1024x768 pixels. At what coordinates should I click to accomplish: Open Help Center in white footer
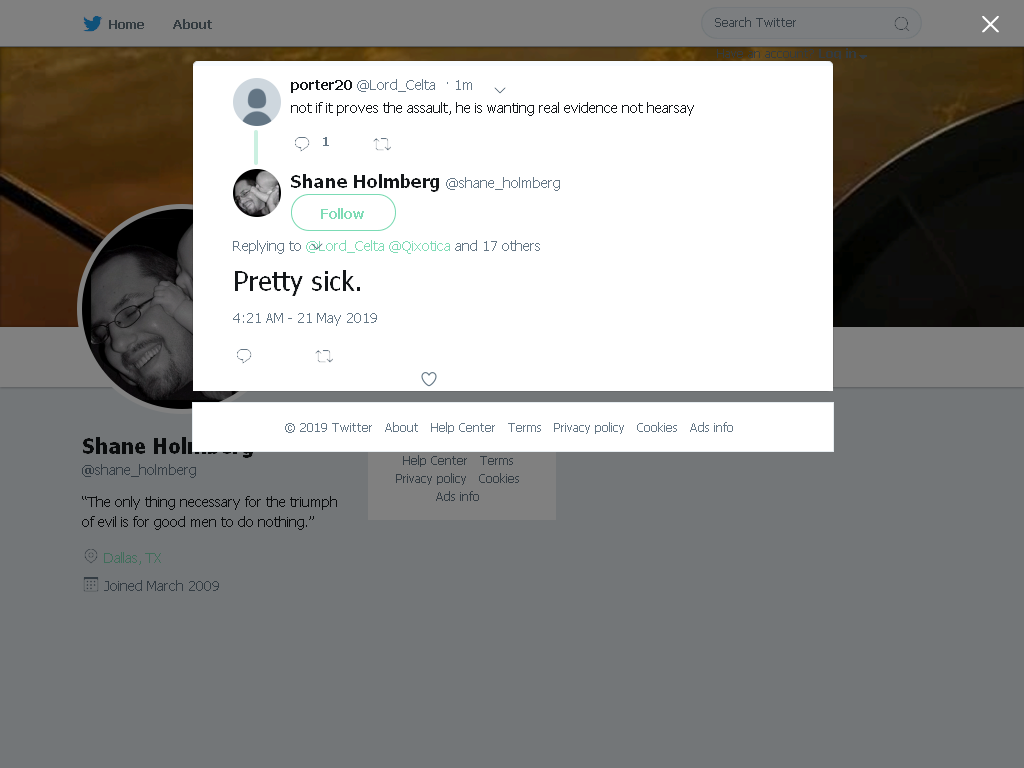pyautogui.click(x=462, y=428)
